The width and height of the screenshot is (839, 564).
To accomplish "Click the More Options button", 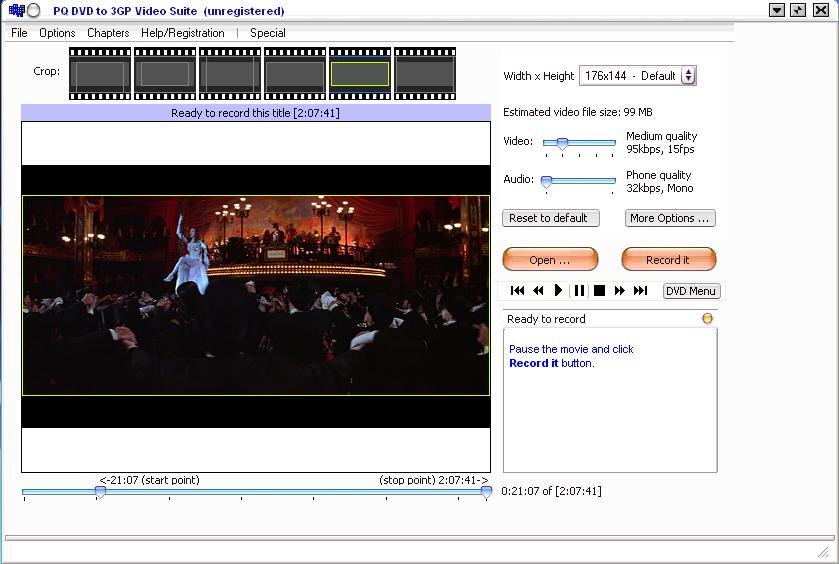I will 670,218.
